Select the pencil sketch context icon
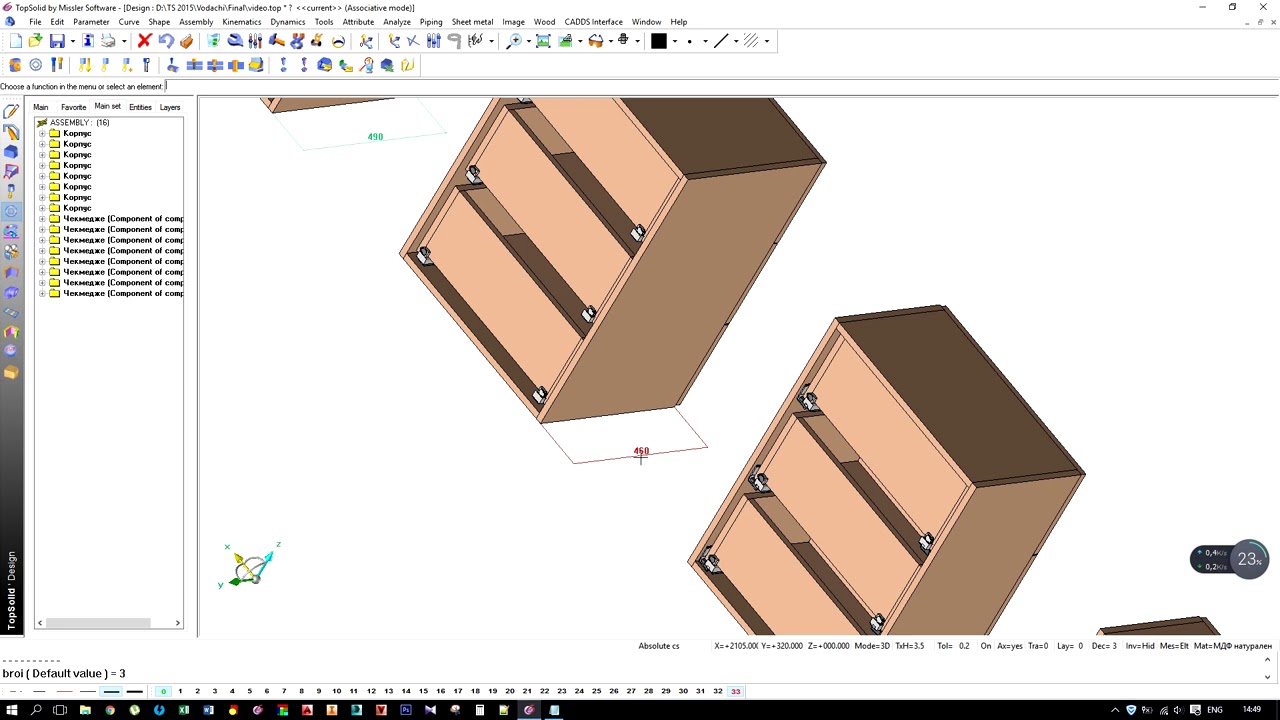 tap(11, 112)
